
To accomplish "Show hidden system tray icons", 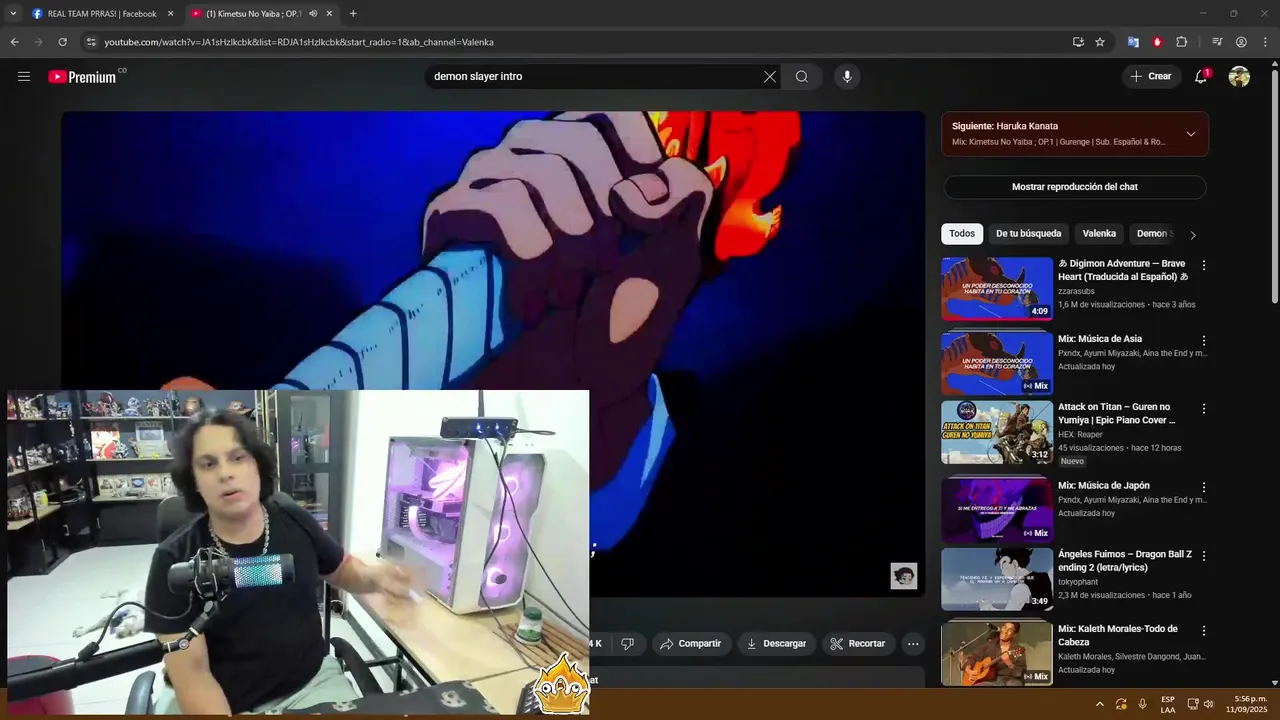I will click(1100, 704).
